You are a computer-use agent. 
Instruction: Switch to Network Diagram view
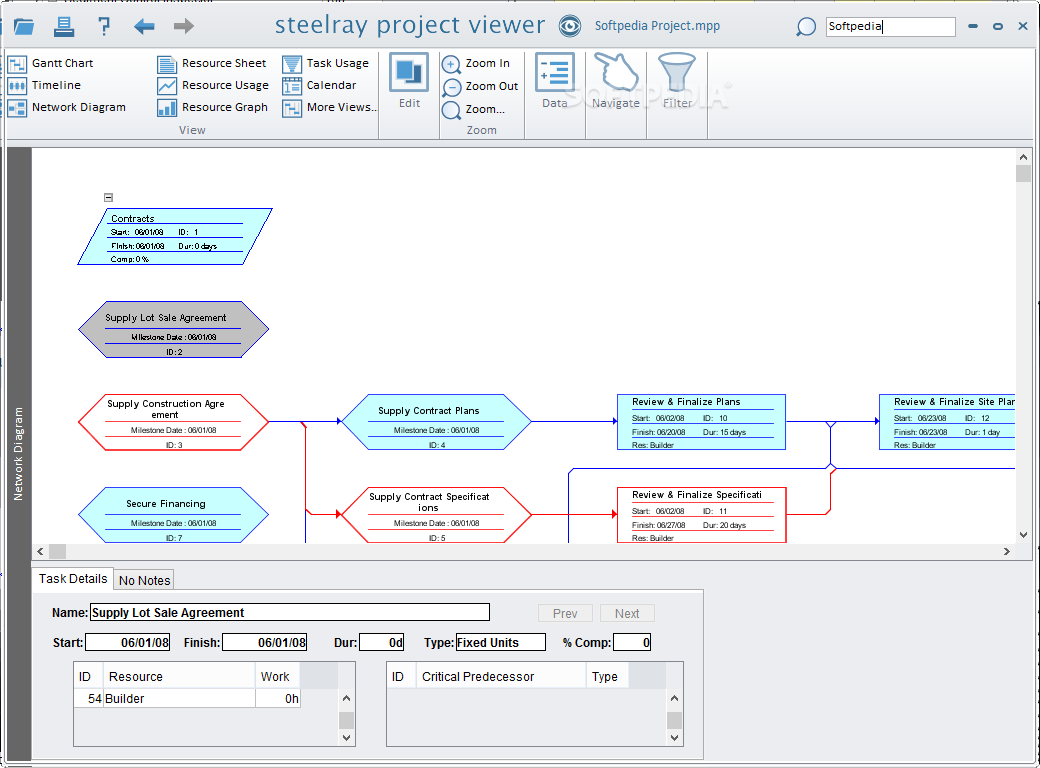point(66,107)
